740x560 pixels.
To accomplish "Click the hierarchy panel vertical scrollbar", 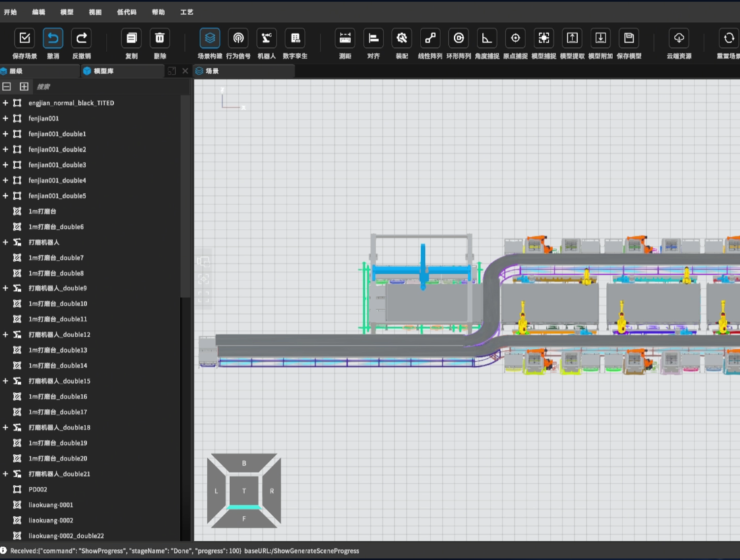I will pyautogui.click(x=185, y=196).
